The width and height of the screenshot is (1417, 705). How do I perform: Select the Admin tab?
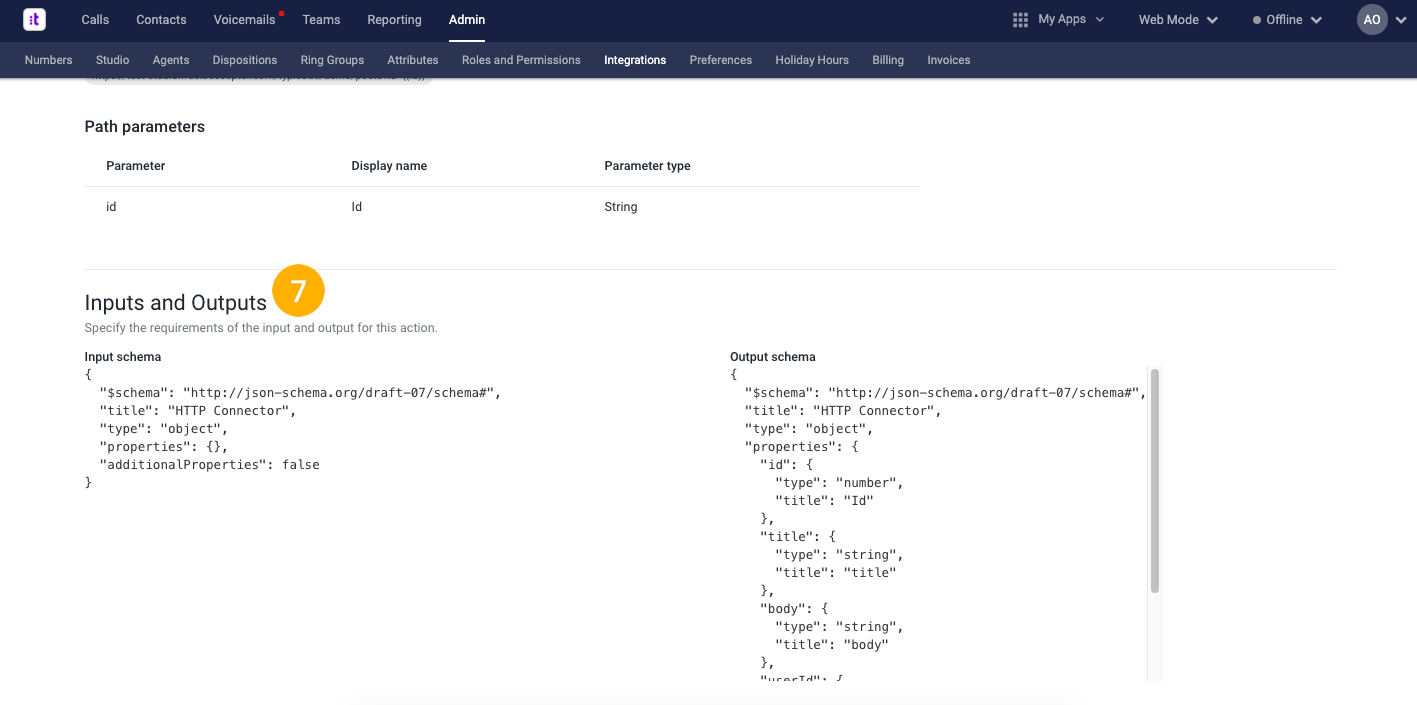[467, 20]
